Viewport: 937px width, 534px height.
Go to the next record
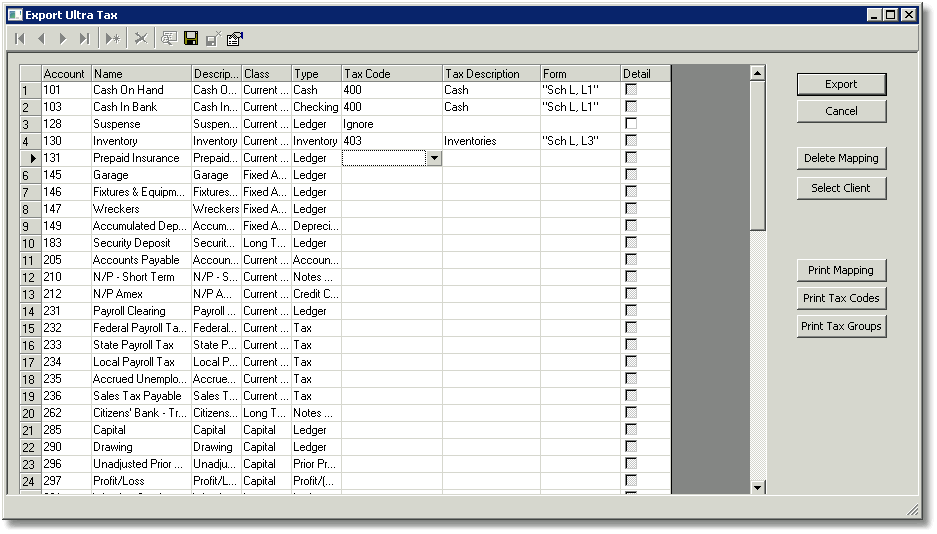tap(63, 39)
